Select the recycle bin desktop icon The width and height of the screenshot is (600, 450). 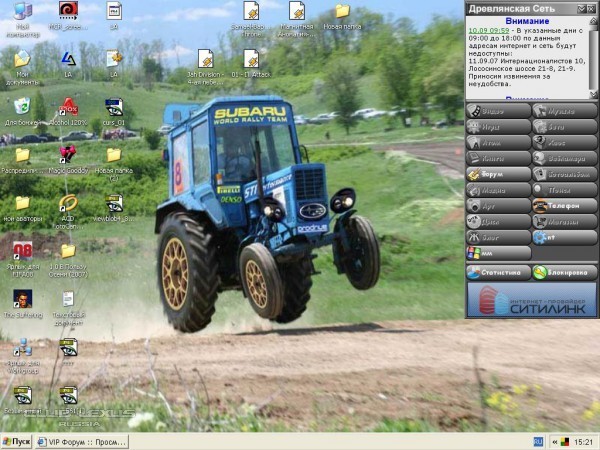tap(23, 111)
